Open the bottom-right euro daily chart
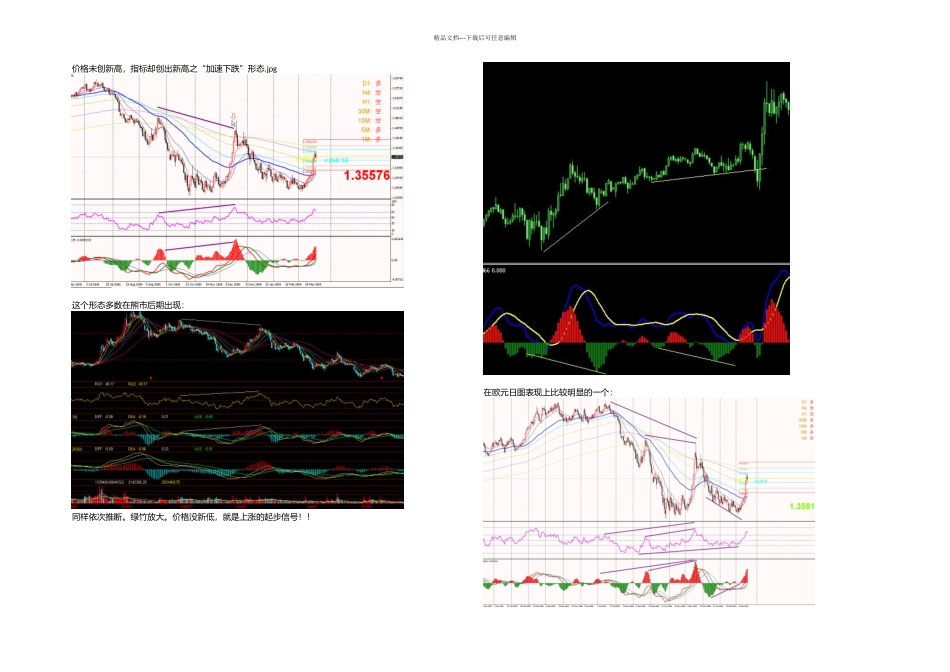The width and height of the screenshot is (950, 672). (x=649, y=502)
